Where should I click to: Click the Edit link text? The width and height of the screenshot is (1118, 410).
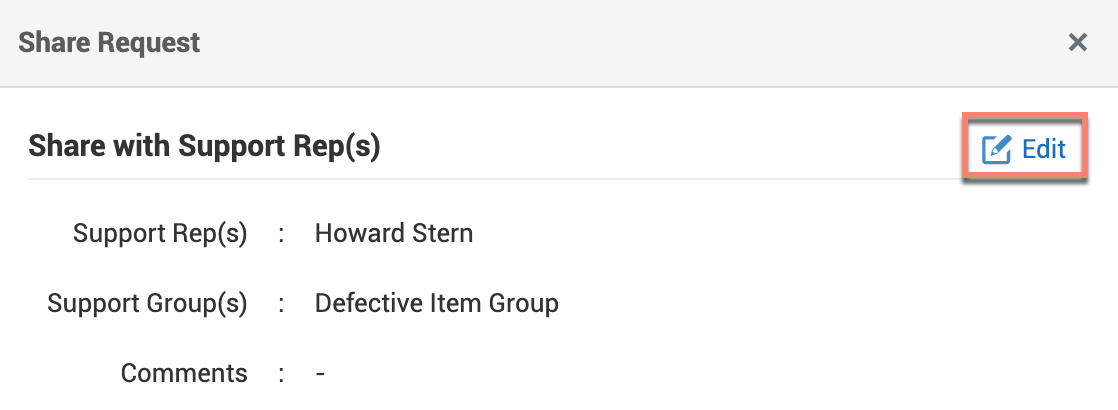tap(1044, 150)
